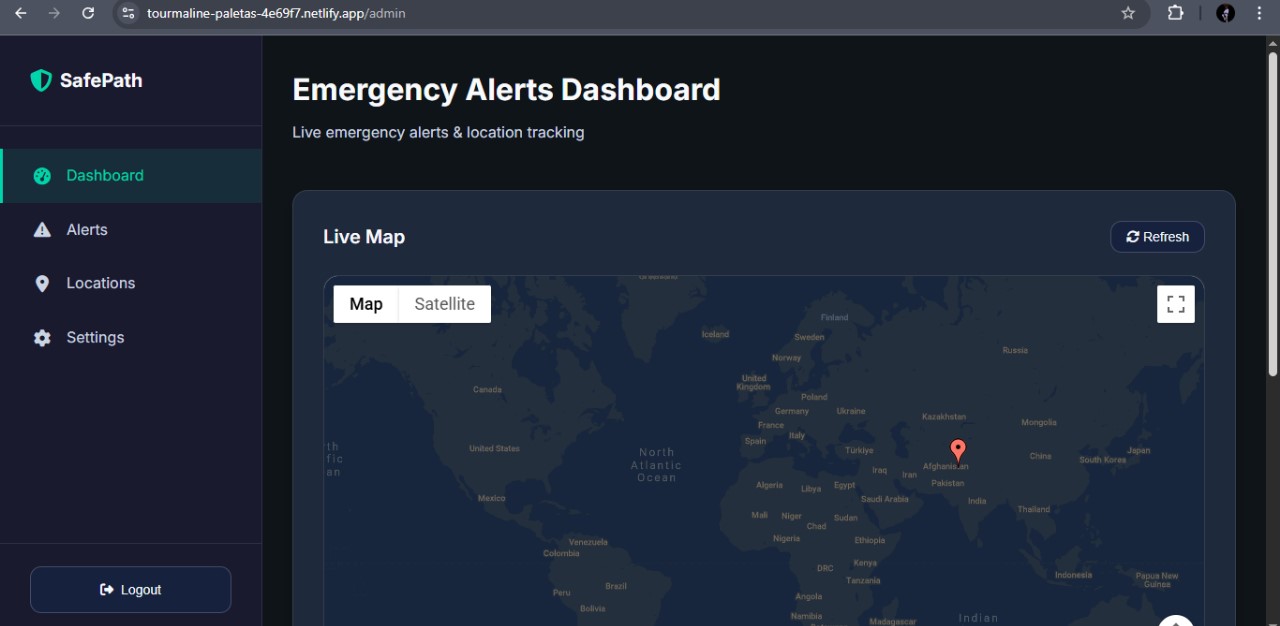The width and height of the screenshot is (1280, 626).
Task: Switch the map to Satellite view
Action: [445, 304]
